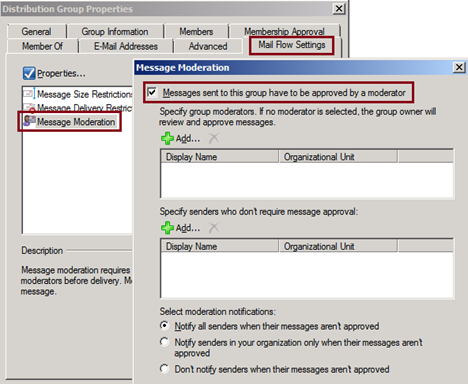The width and height of the screenshot is (468, 384).
Task: Select the E-Mail Addresses tab
Action: (x=126, y=46)
